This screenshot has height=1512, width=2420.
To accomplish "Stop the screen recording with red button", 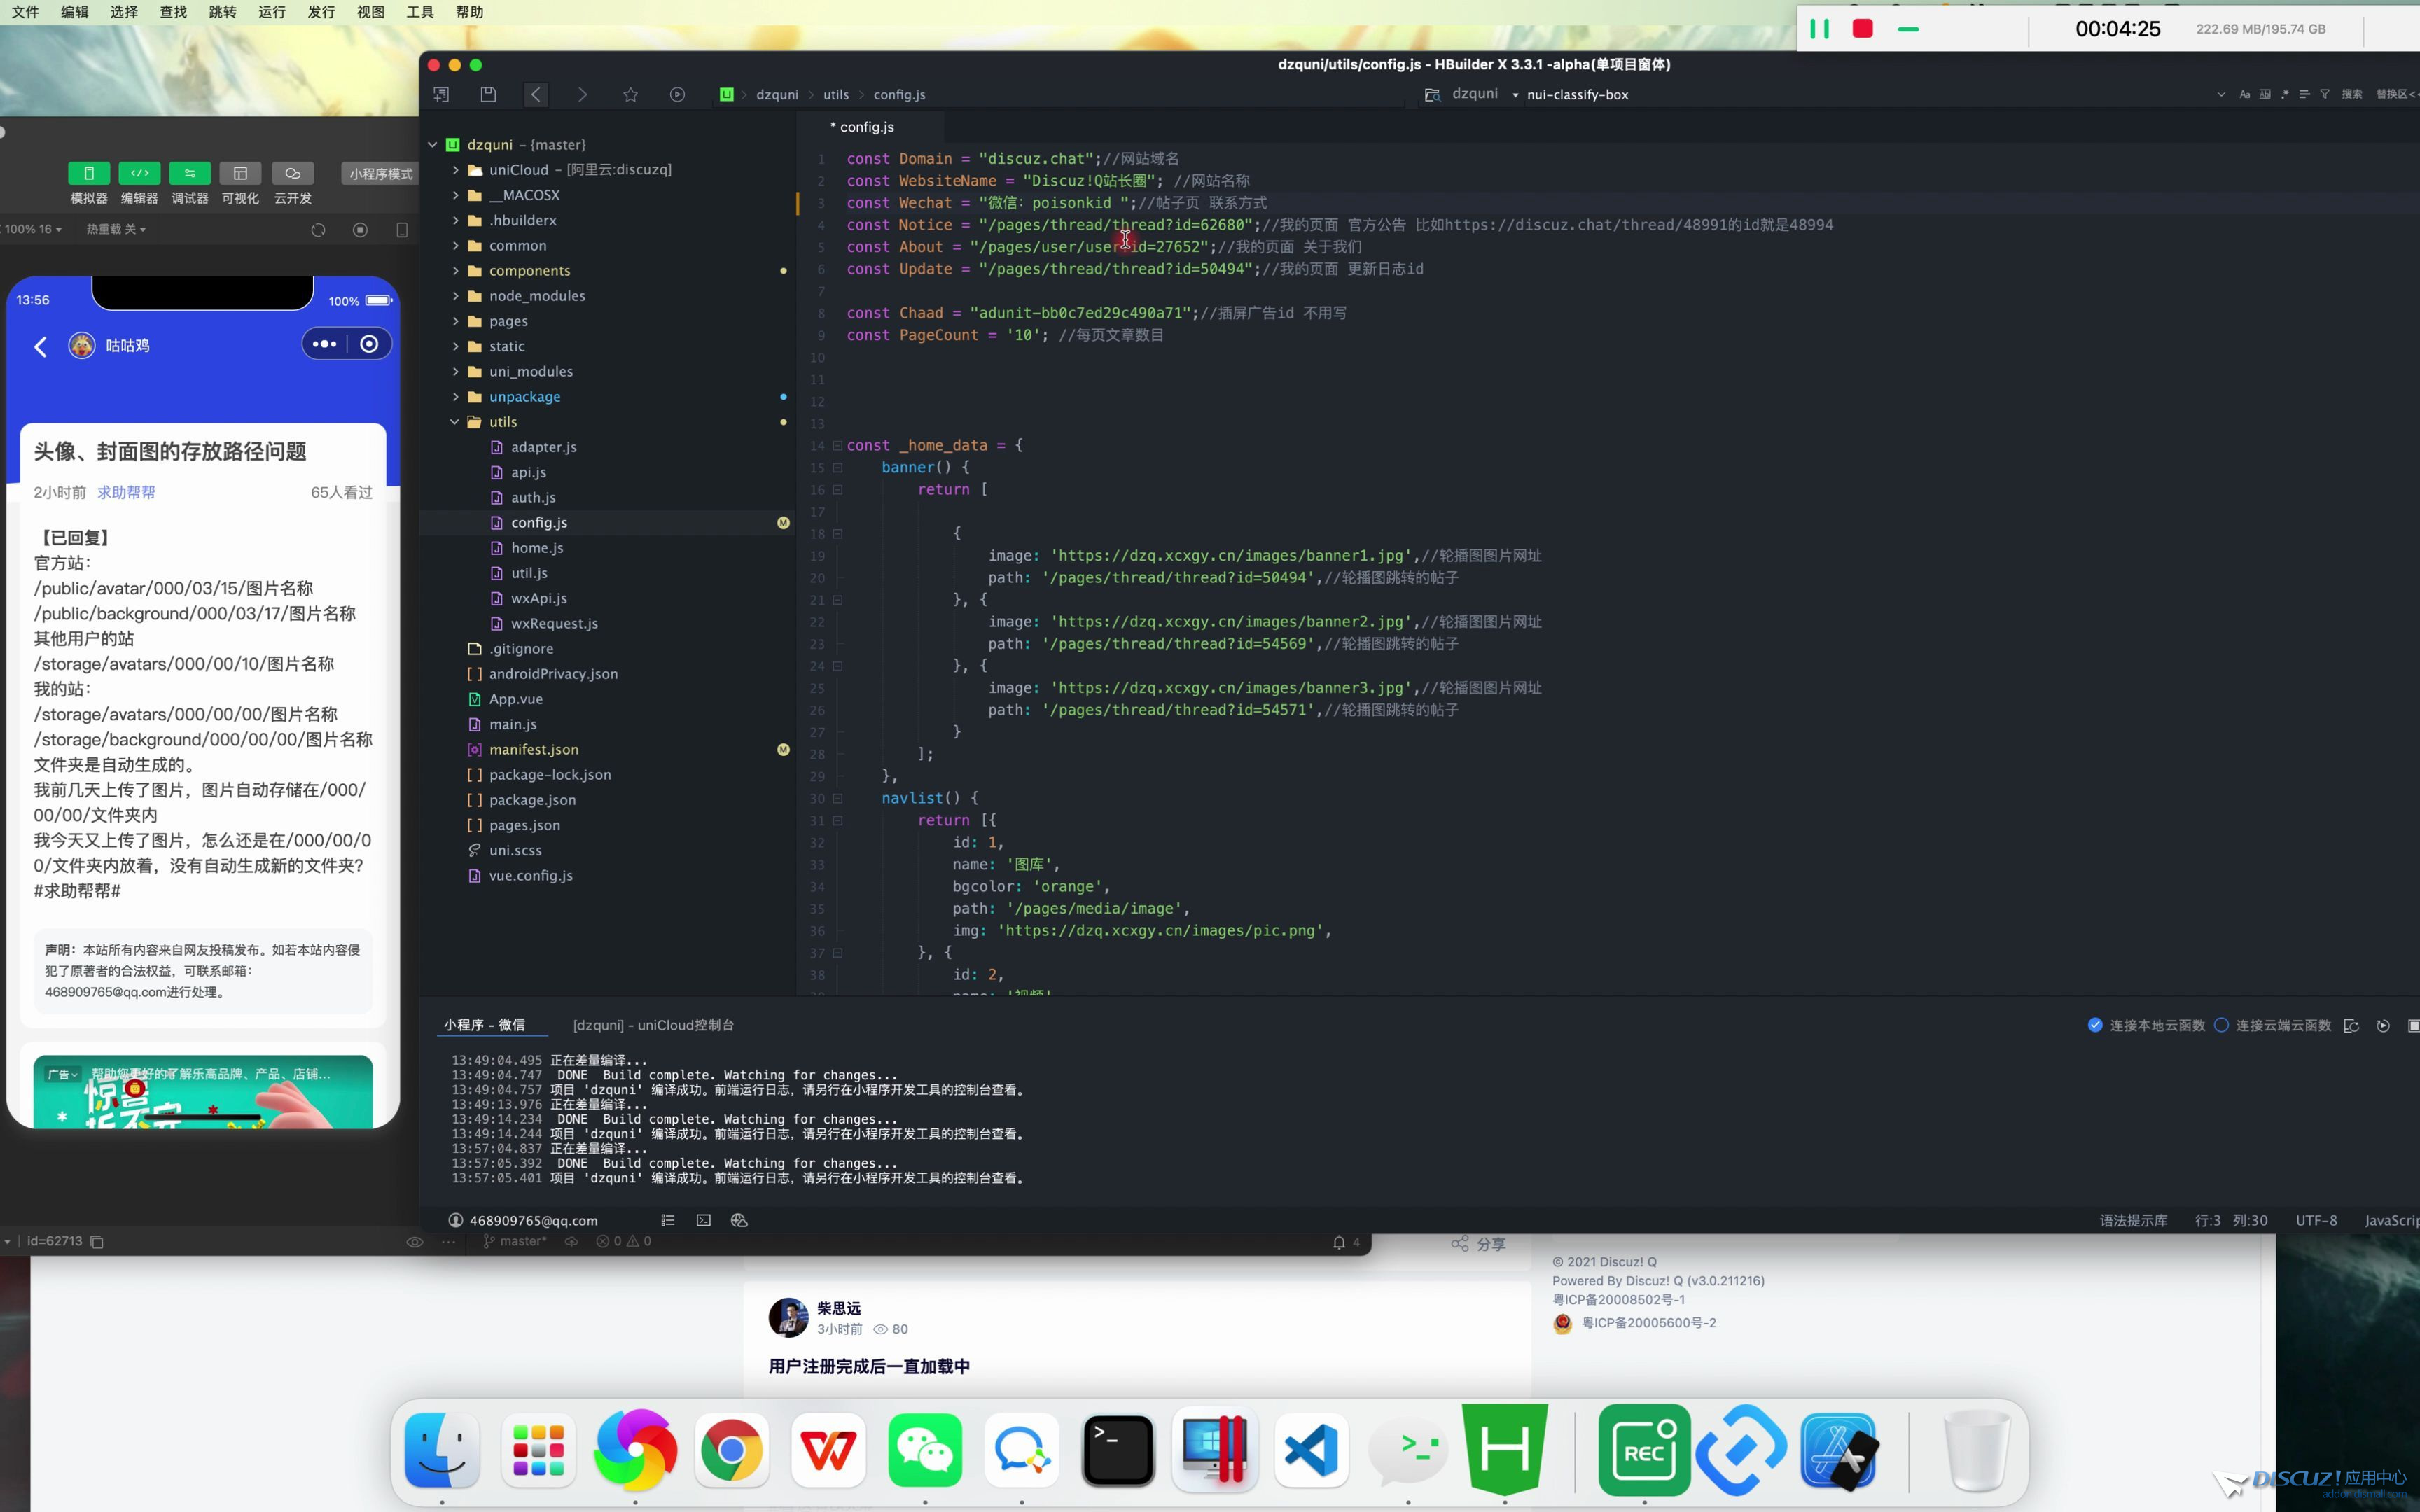I will click(1862, 29).
